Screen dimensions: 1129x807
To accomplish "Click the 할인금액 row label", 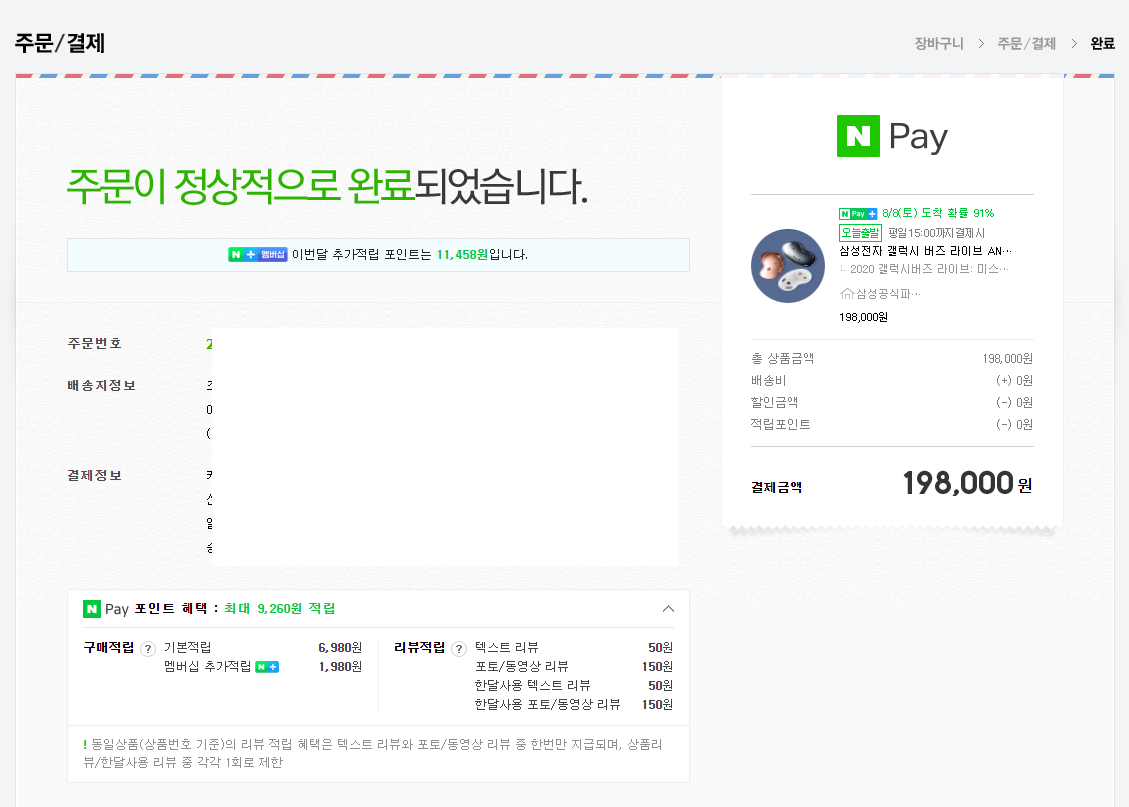I will click(774, 402).
